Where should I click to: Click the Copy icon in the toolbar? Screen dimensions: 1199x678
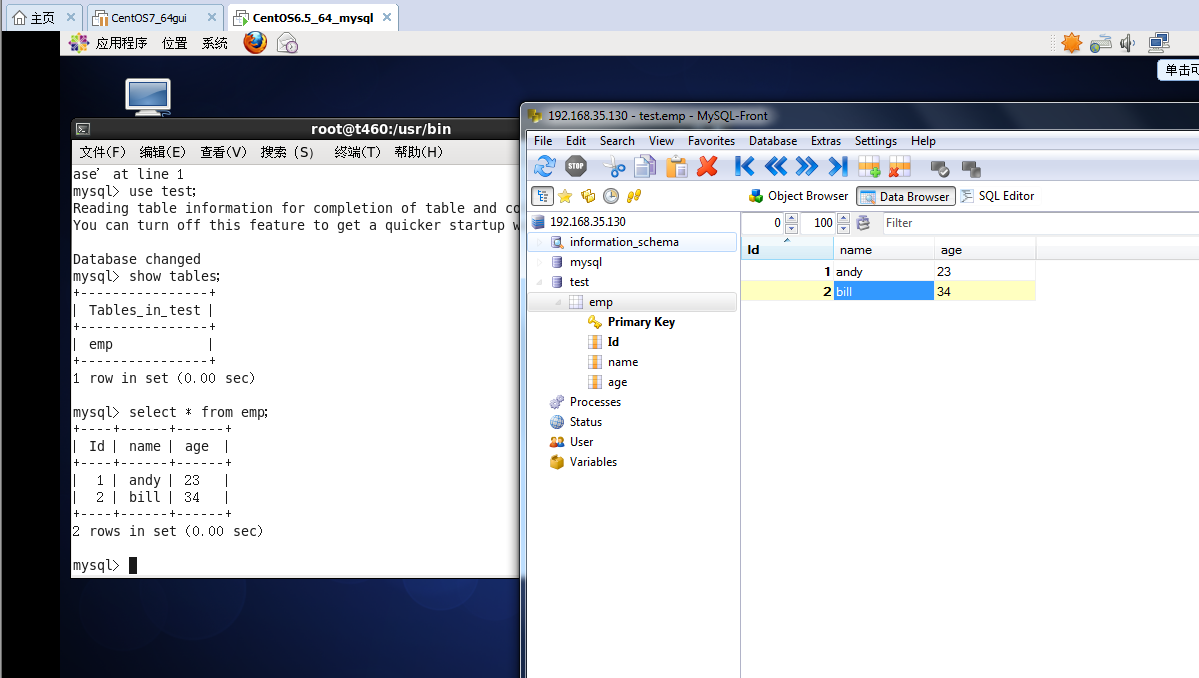click(645, 166)
